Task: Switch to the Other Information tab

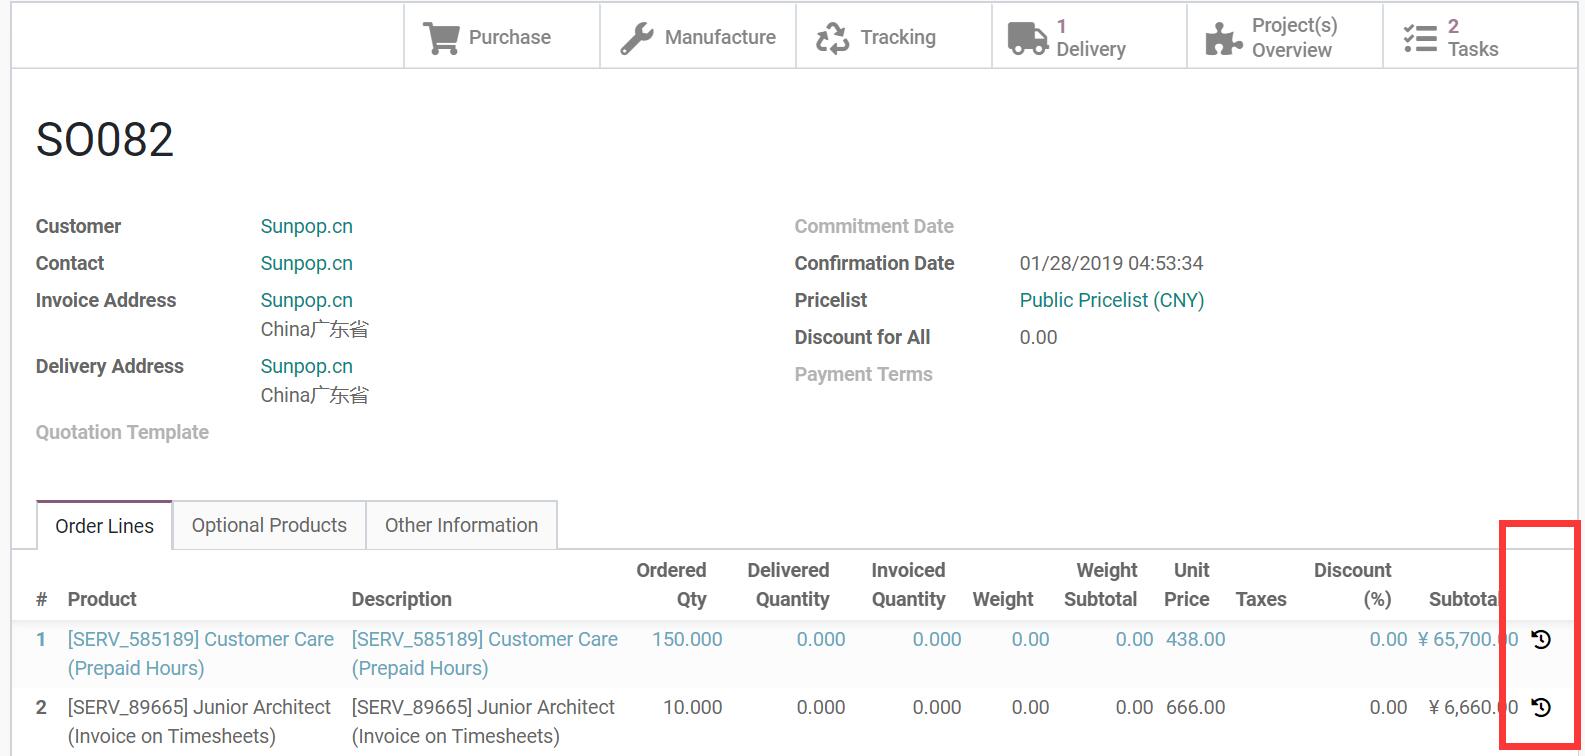Action: (x=461, y=526)
